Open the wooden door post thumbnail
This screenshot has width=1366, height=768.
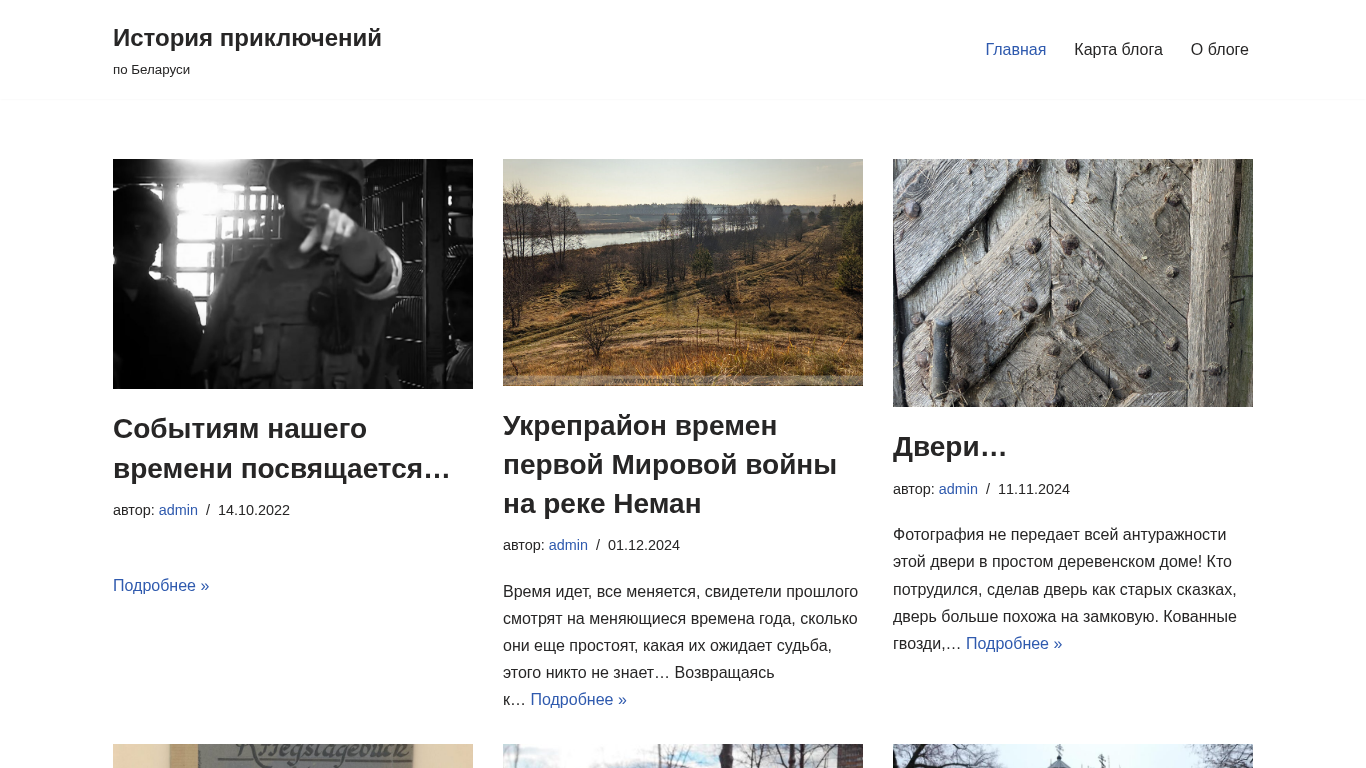point(1073,283)
